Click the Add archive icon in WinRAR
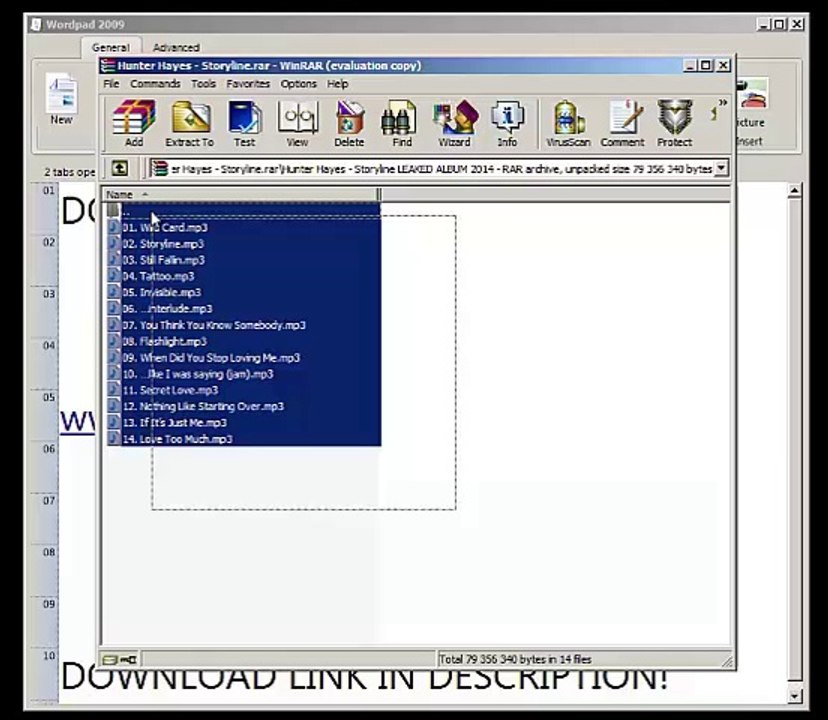828x720 pixels. click(x=134, y=117)
